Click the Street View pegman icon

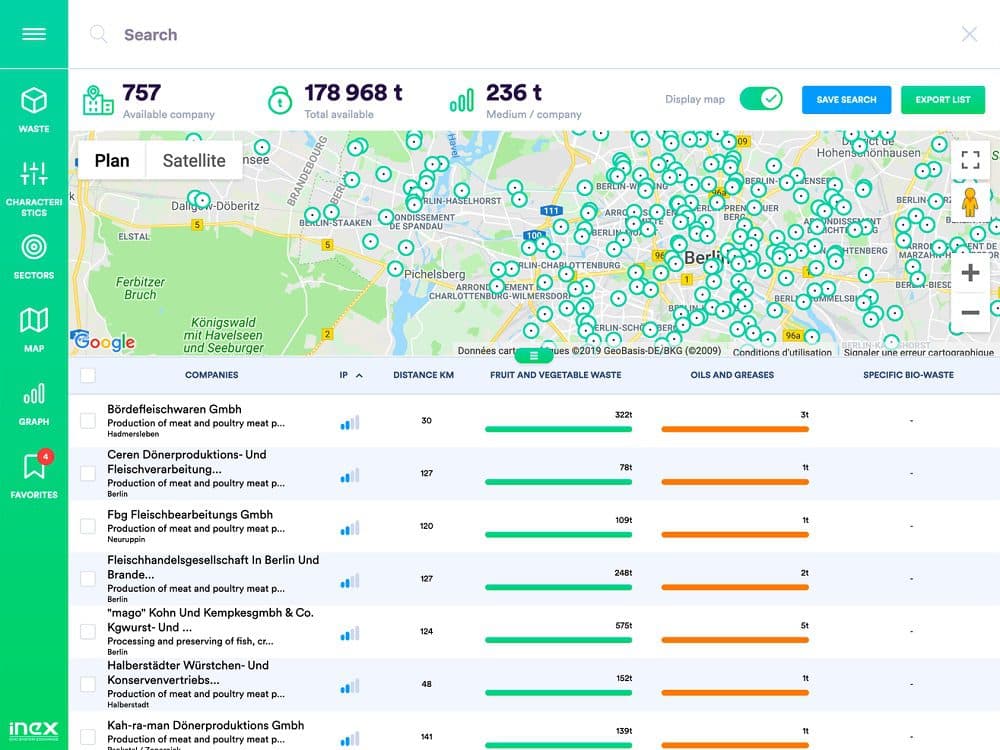969,203
